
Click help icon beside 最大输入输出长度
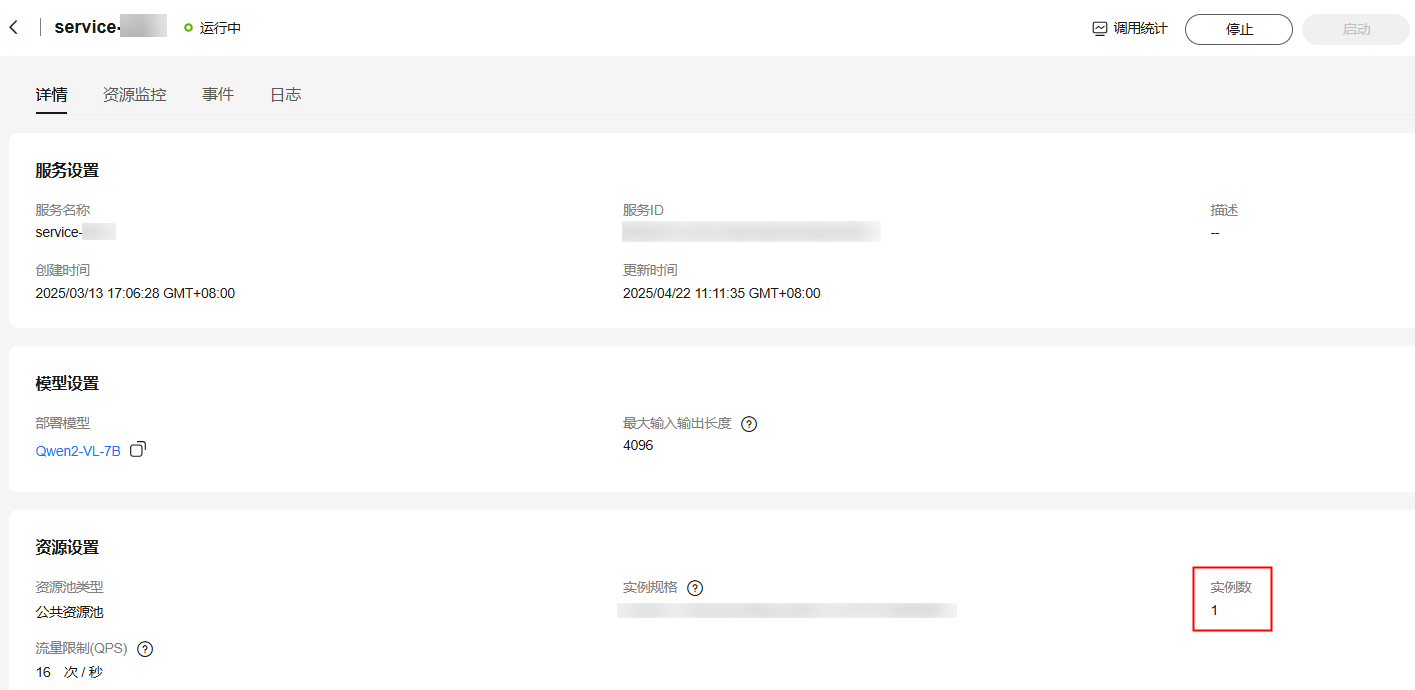[x=749, y=424]
